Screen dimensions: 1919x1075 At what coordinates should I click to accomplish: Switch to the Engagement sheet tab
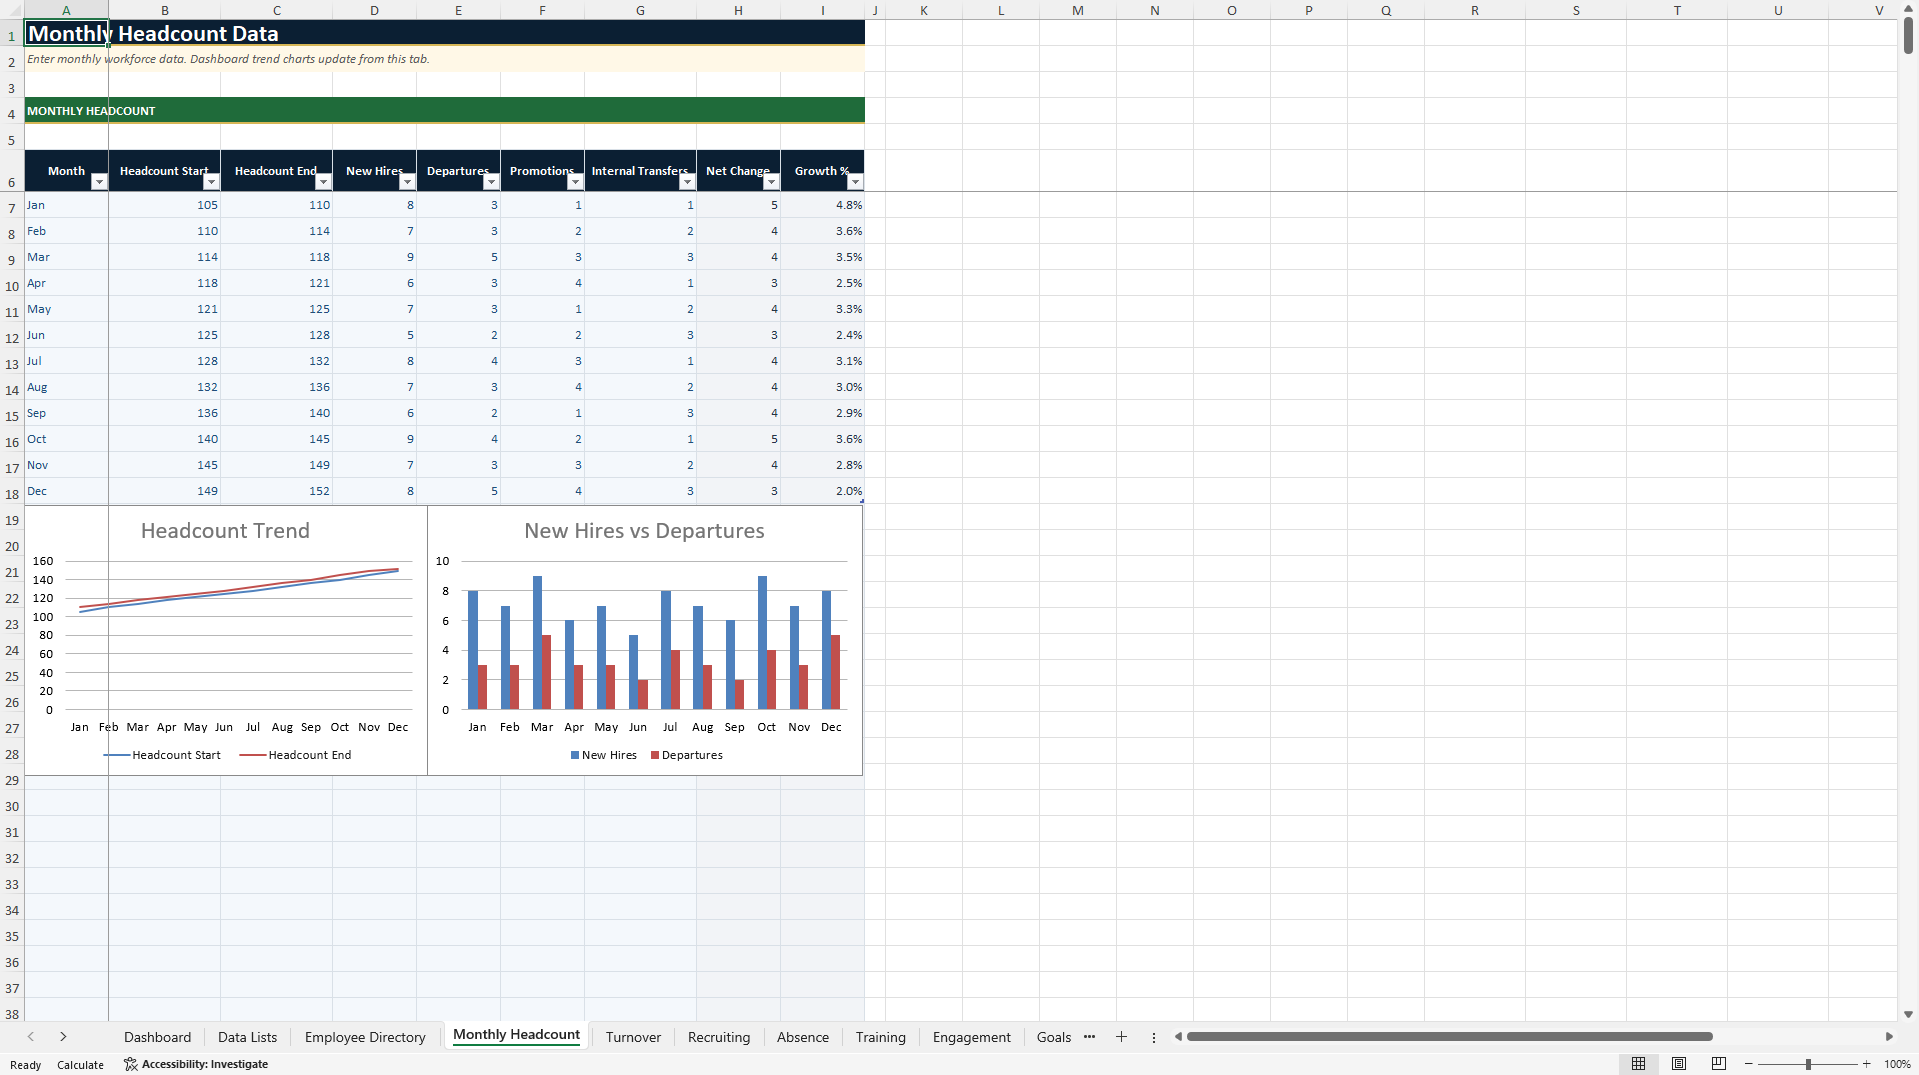click(x=971, y=1037)
